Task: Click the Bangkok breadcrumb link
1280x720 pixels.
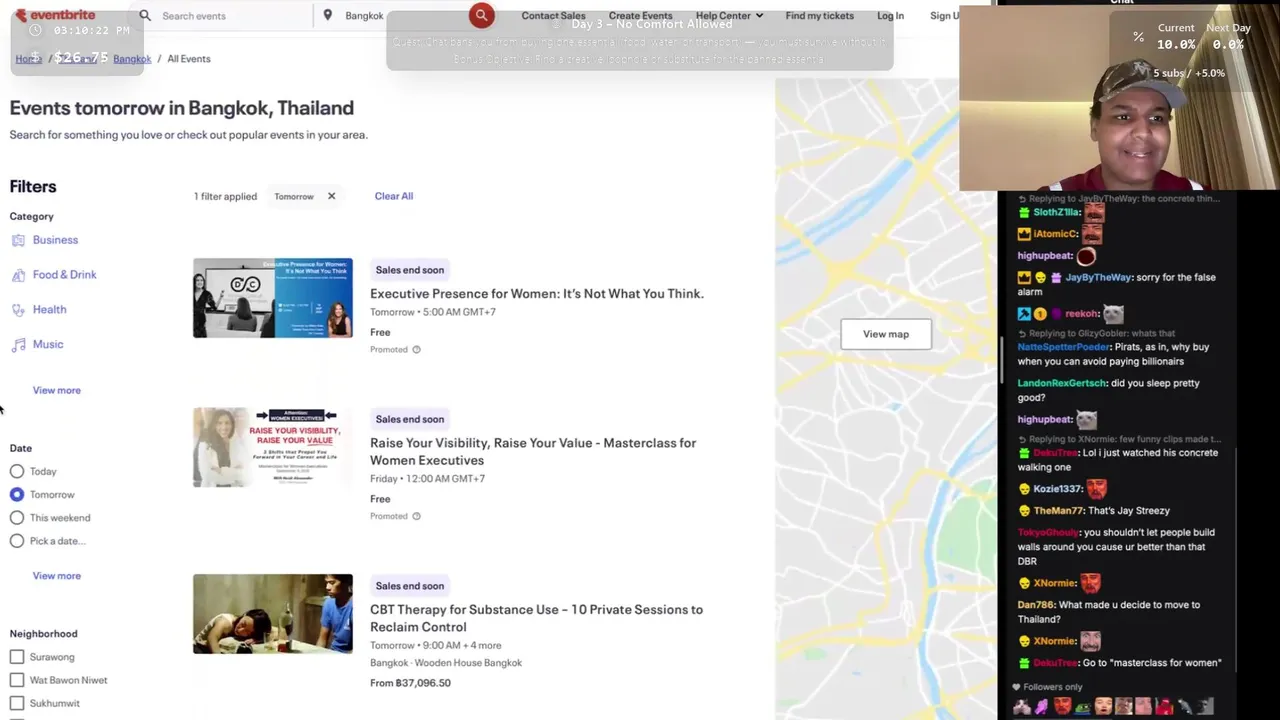Action: click(x=132, y=59)
